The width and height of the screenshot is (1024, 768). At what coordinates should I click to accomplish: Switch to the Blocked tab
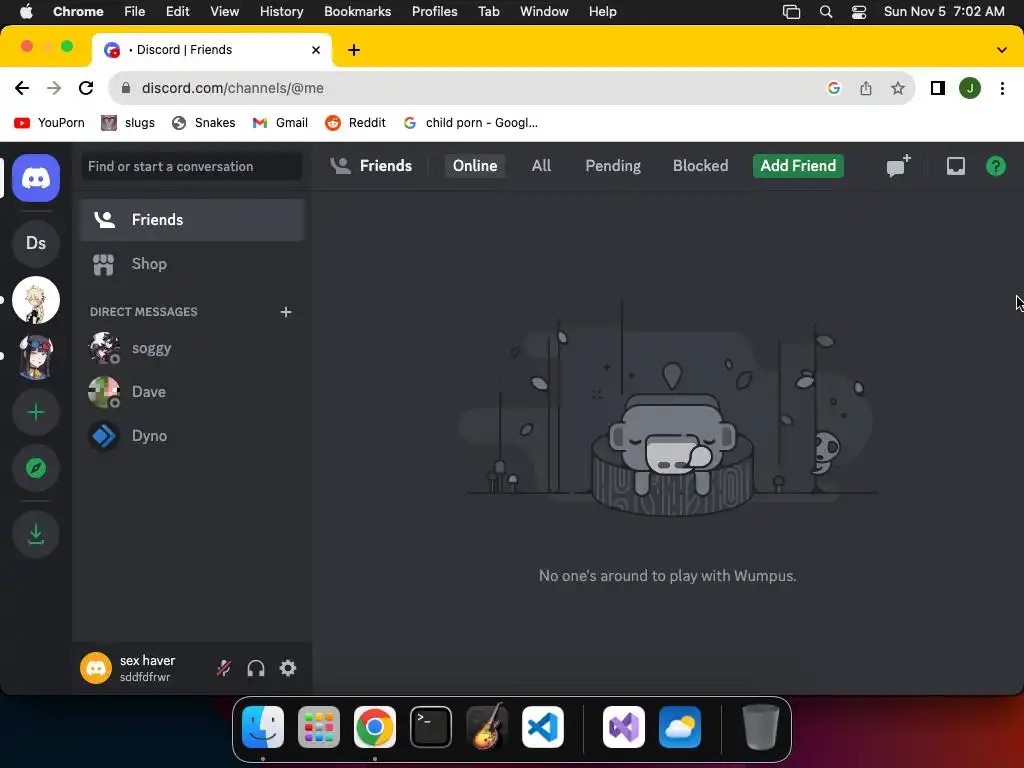click(700, 166)
